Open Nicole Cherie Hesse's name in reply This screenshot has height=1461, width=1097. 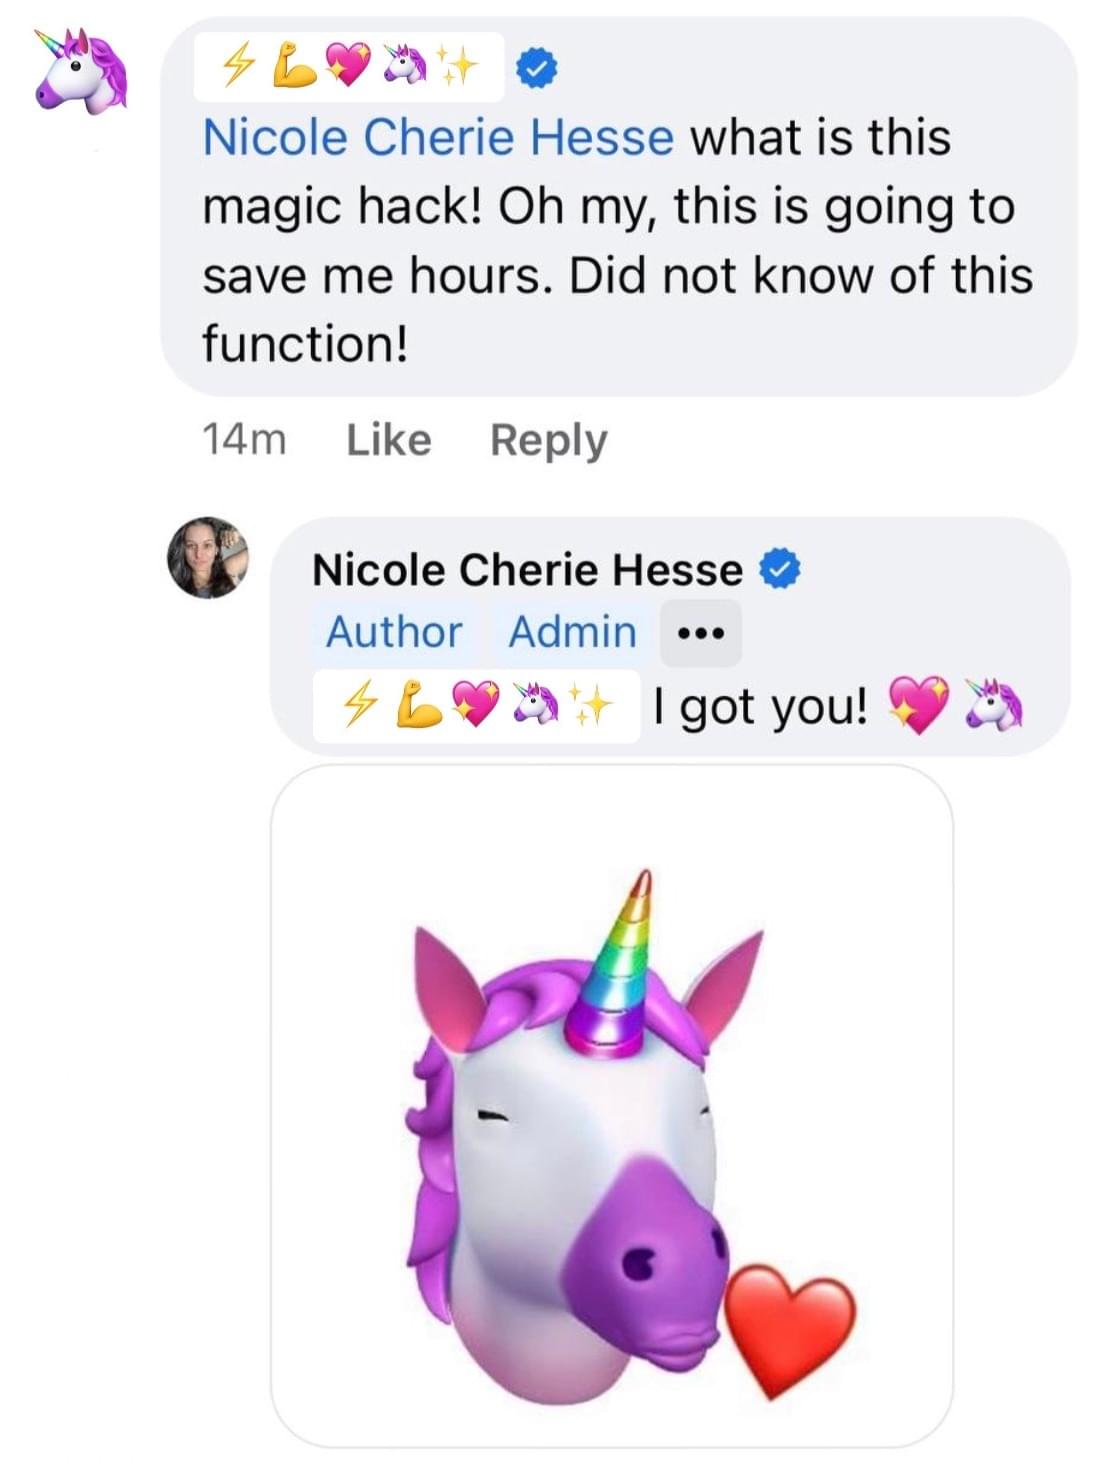(x=528, y=570)
